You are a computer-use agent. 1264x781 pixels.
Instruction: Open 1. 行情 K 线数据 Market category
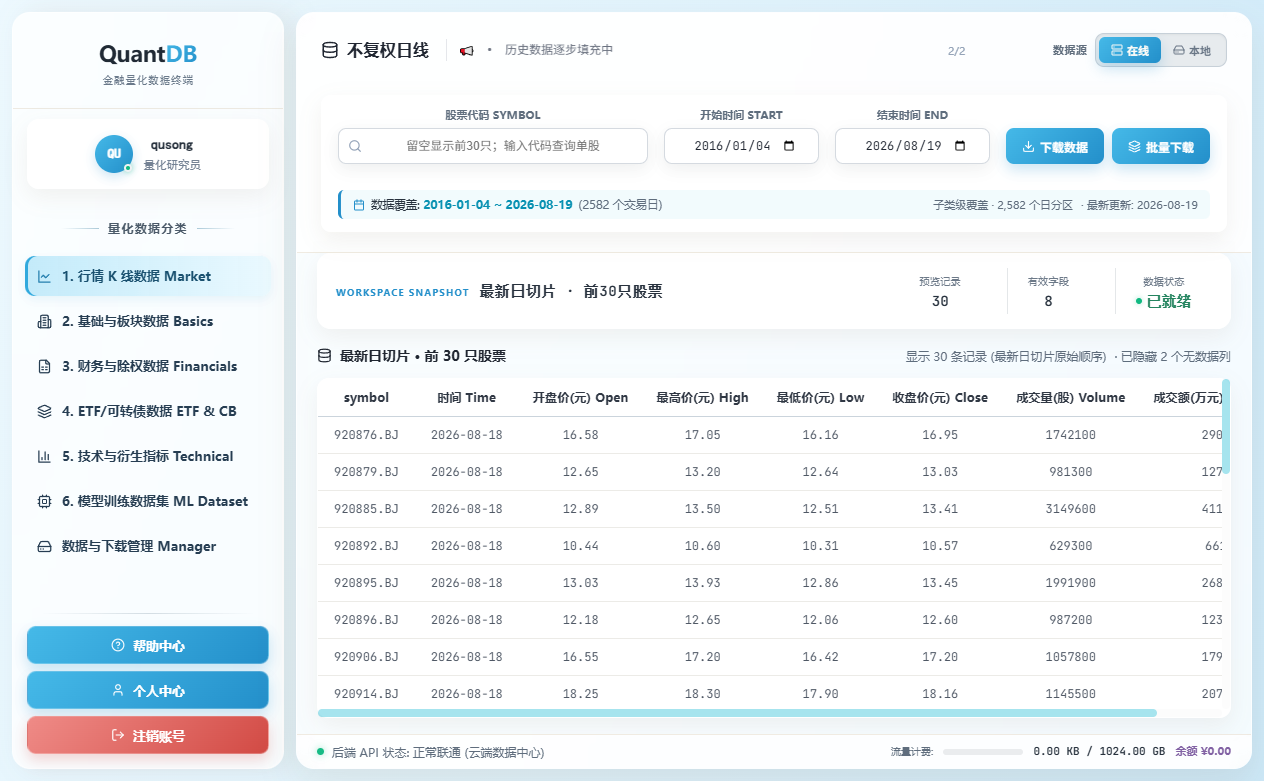click(148, 276)
